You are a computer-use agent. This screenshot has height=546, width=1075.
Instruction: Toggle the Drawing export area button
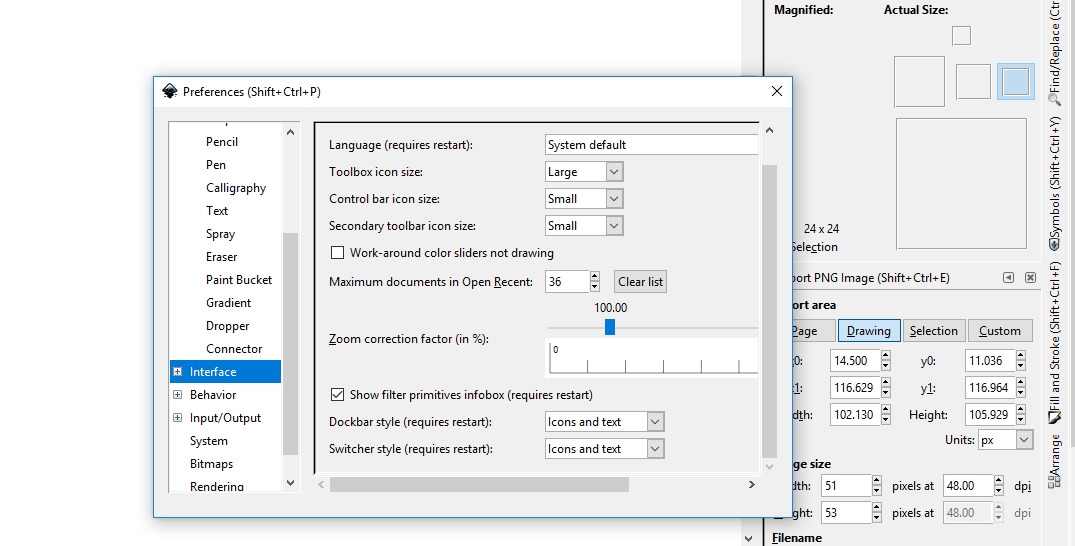(868, 331)
